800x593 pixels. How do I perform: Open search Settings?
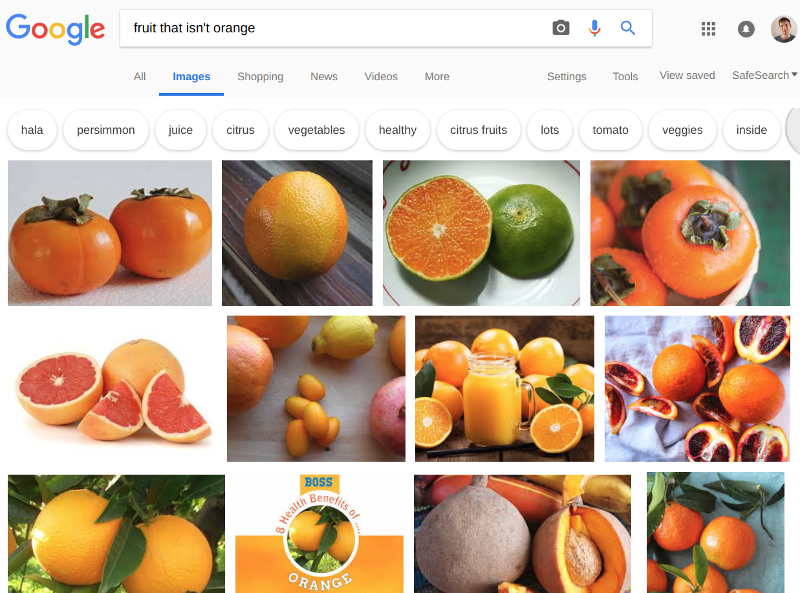pos(566,77)
